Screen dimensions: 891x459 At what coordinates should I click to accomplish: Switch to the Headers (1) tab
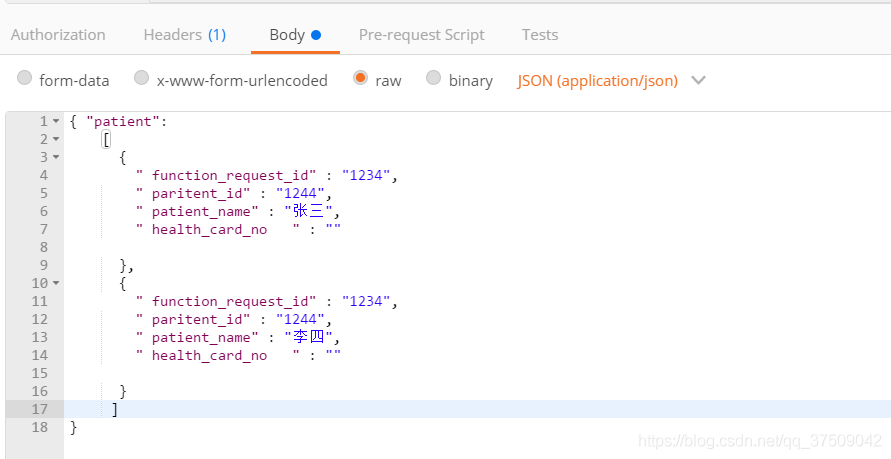[185, 35]
